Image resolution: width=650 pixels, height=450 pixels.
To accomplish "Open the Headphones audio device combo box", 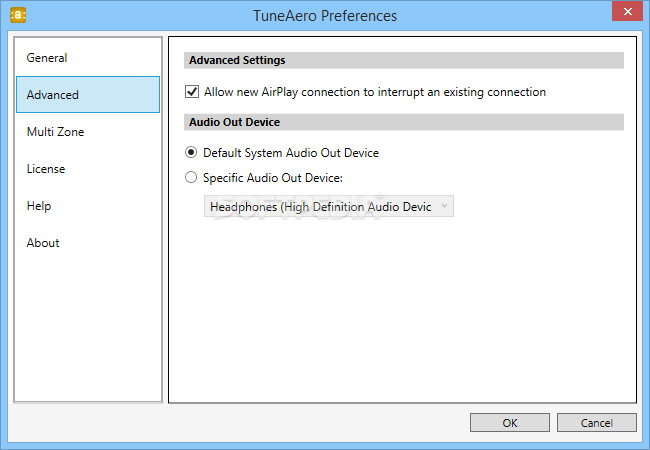I will point(329,206).
